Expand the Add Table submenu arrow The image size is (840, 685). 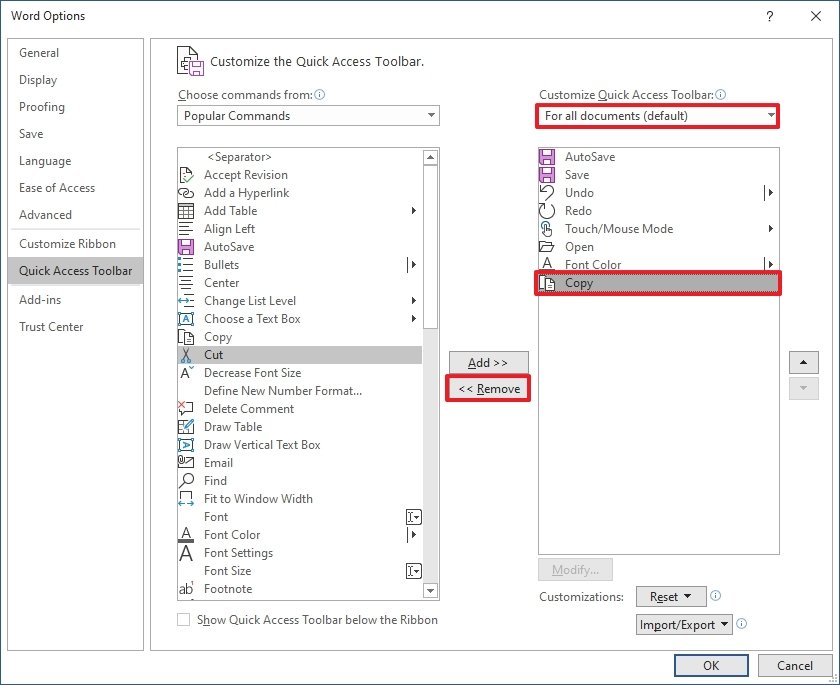click(x=414, y=210)
